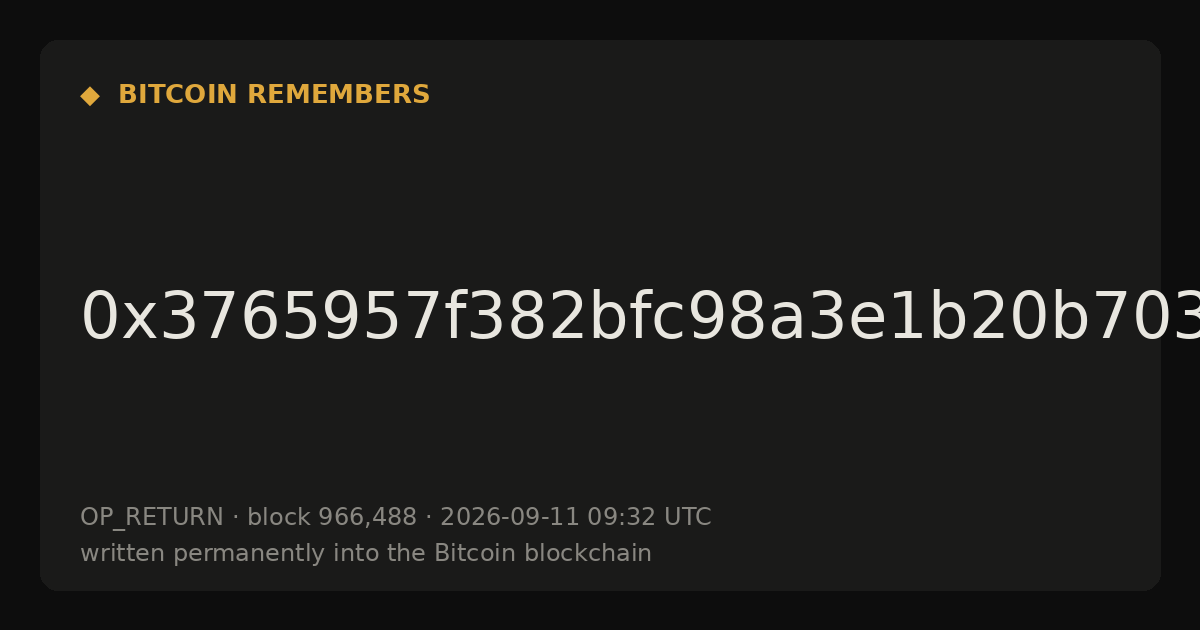Click the dot separator before the date
This screenshot has width=1200, height=630.
[x=429, y=518]
